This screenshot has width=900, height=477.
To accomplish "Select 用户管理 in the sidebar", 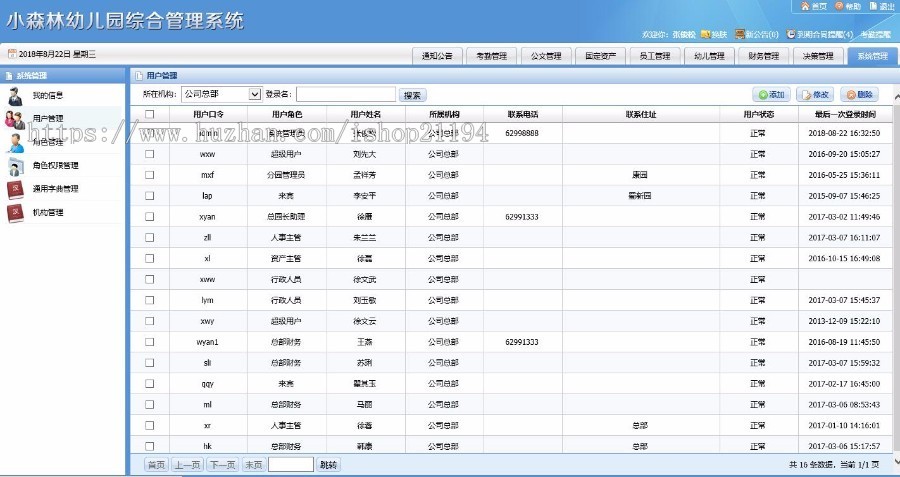I will point(48,119).
